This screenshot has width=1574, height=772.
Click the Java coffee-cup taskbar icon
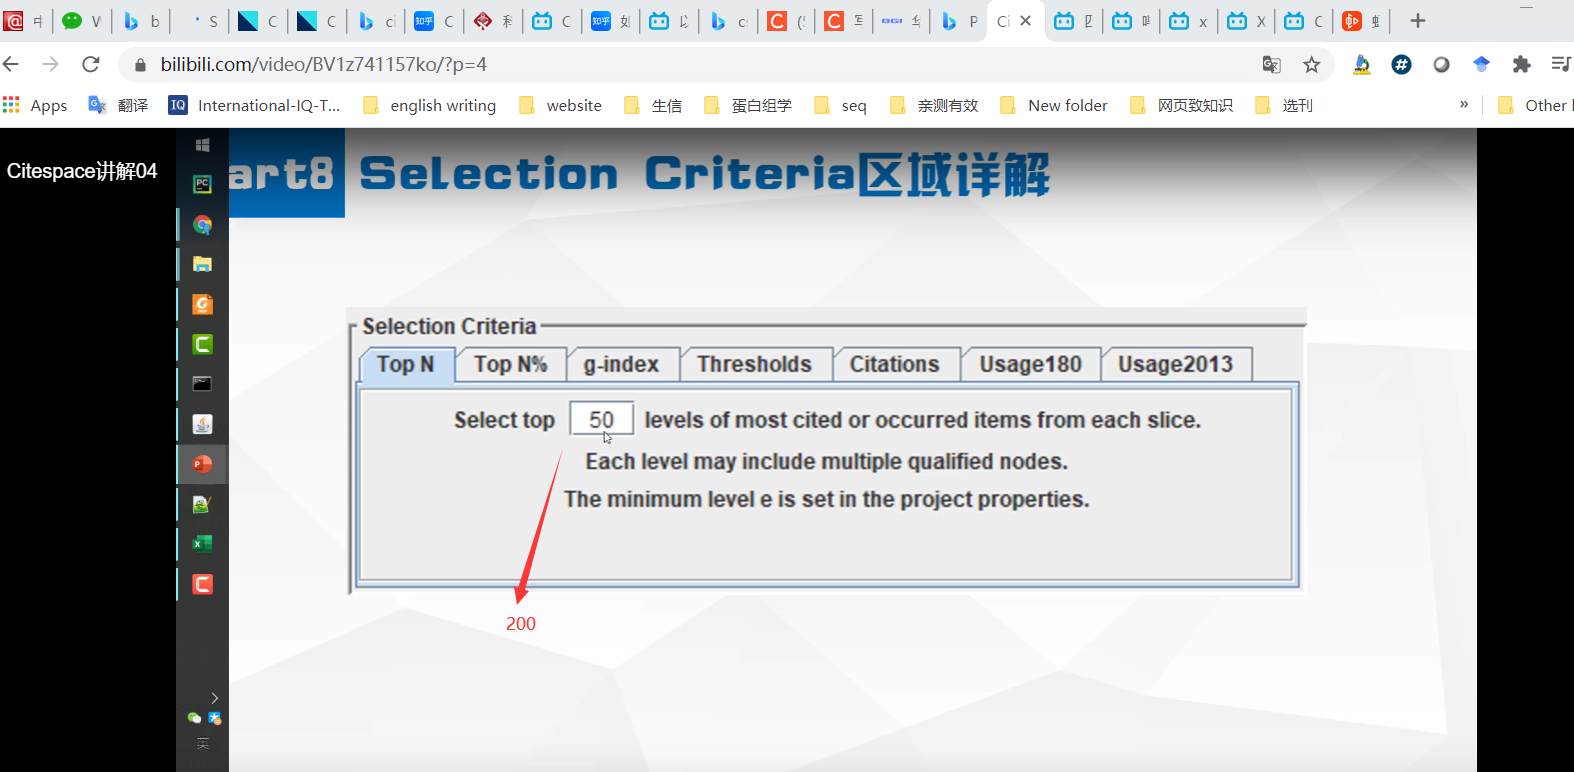point(202,424)
